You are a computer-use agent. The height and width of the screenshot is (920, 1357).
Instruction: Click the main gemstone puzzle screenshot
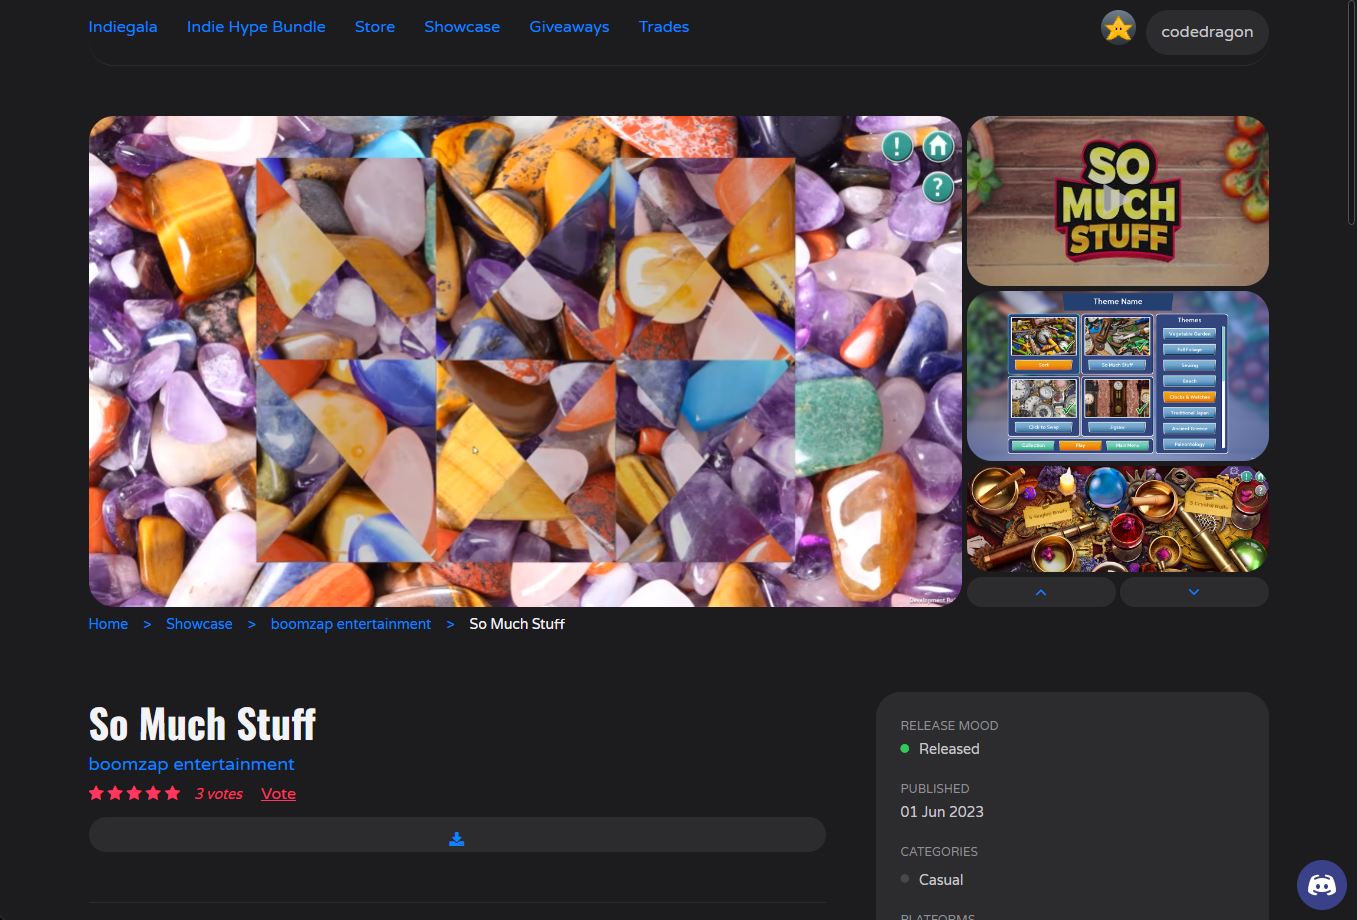[x=525, y=361]
